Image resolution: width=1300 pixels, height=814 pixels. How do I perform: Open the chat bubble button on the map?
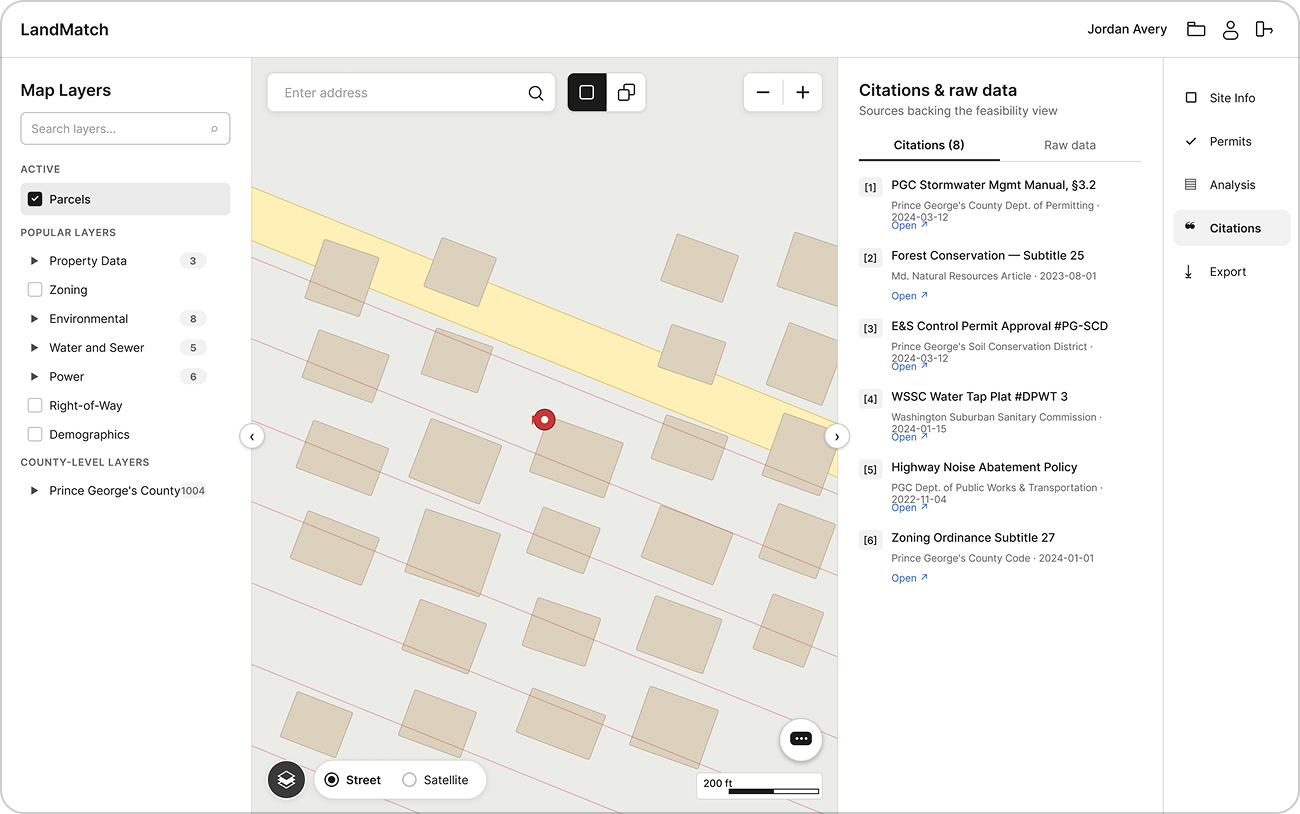click(801, 739)
